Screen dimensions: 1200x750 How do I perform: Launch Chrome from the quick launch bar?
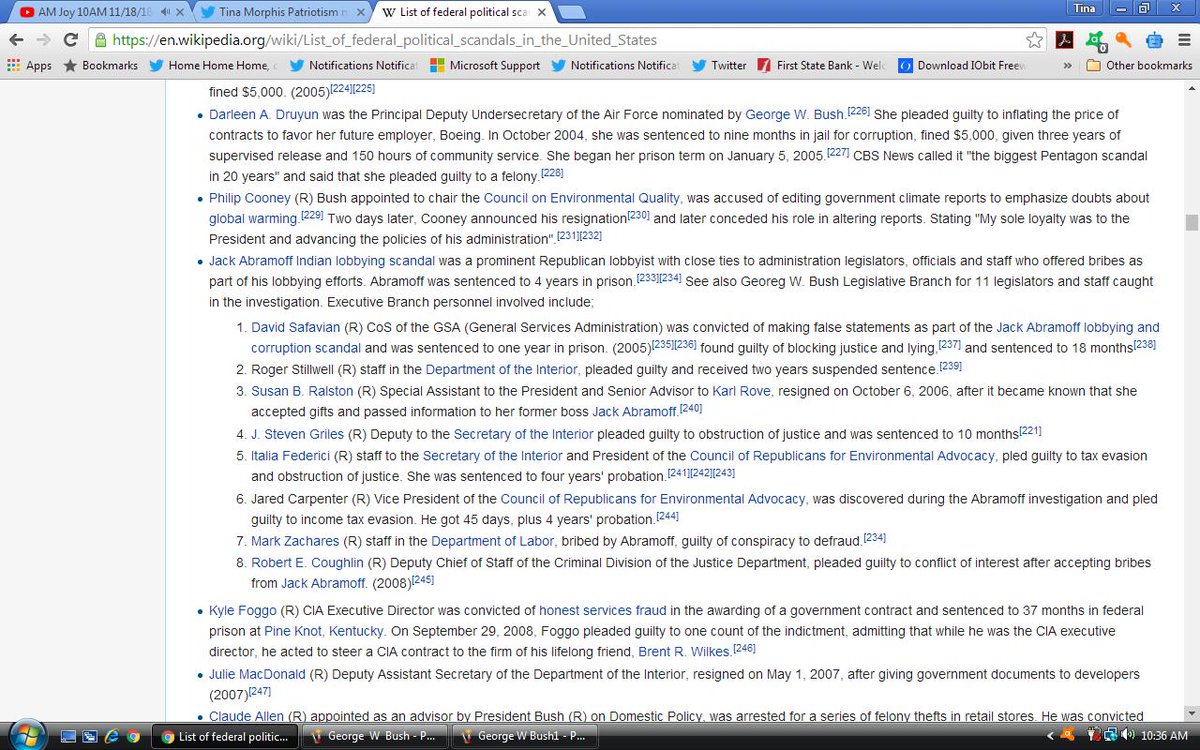(133, 737)
